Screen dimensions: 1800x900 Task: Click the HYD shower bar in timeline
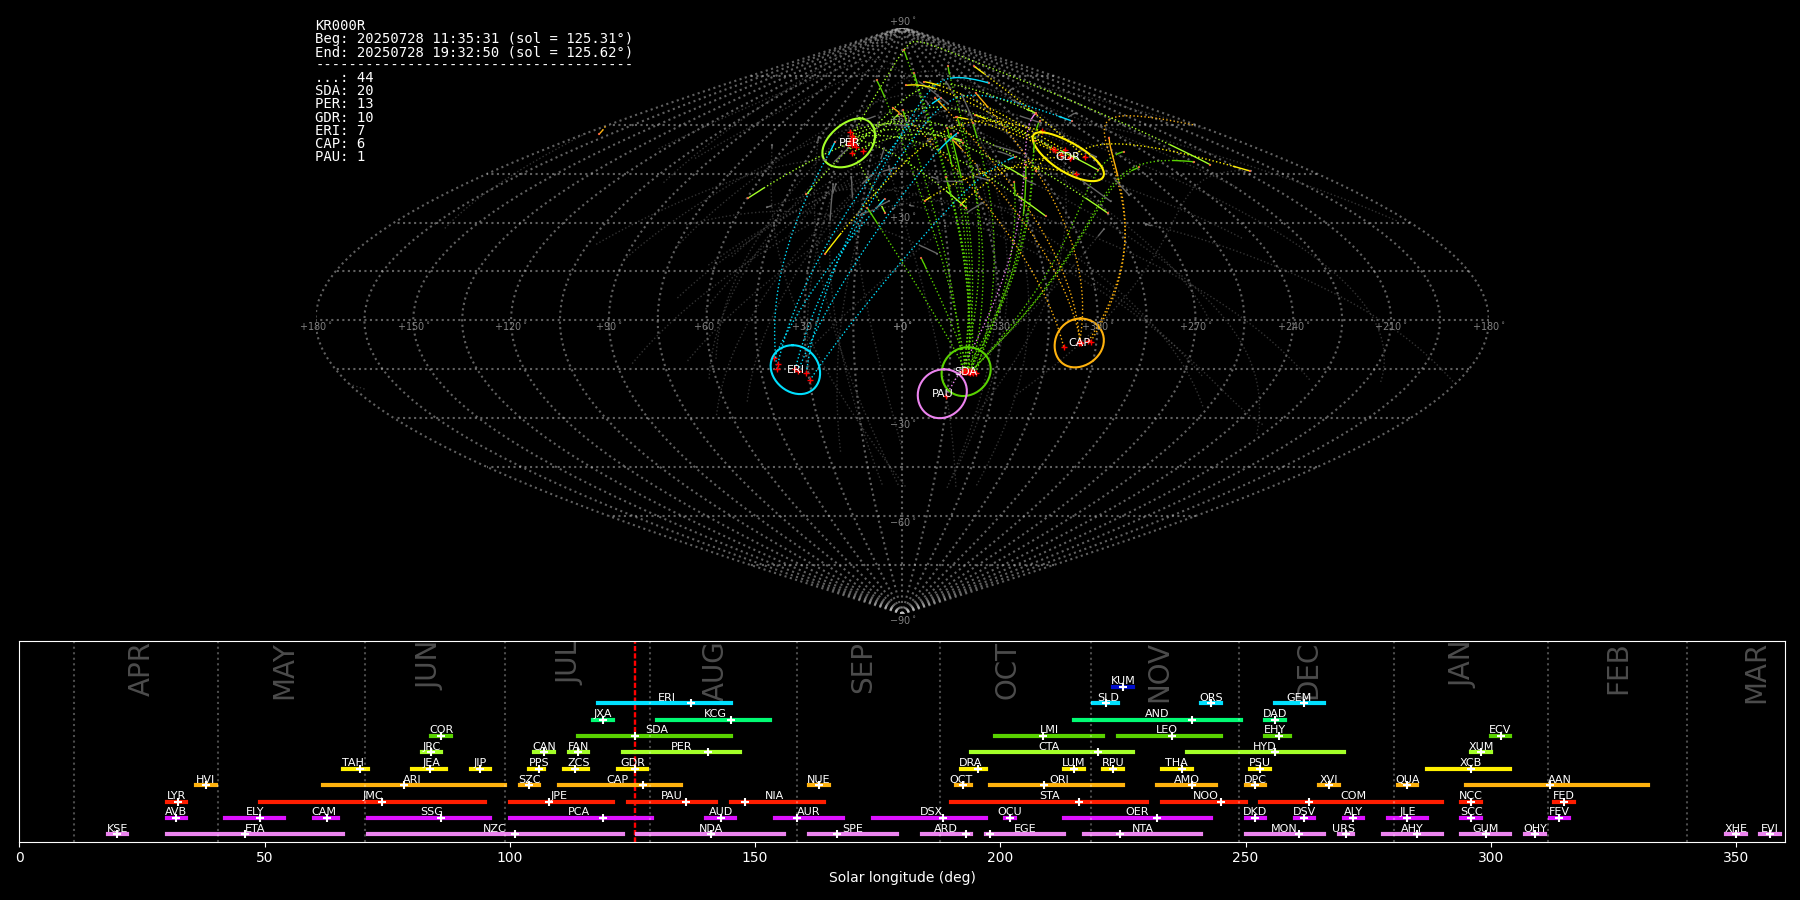pyautogui.click(x=1265, y=751)
